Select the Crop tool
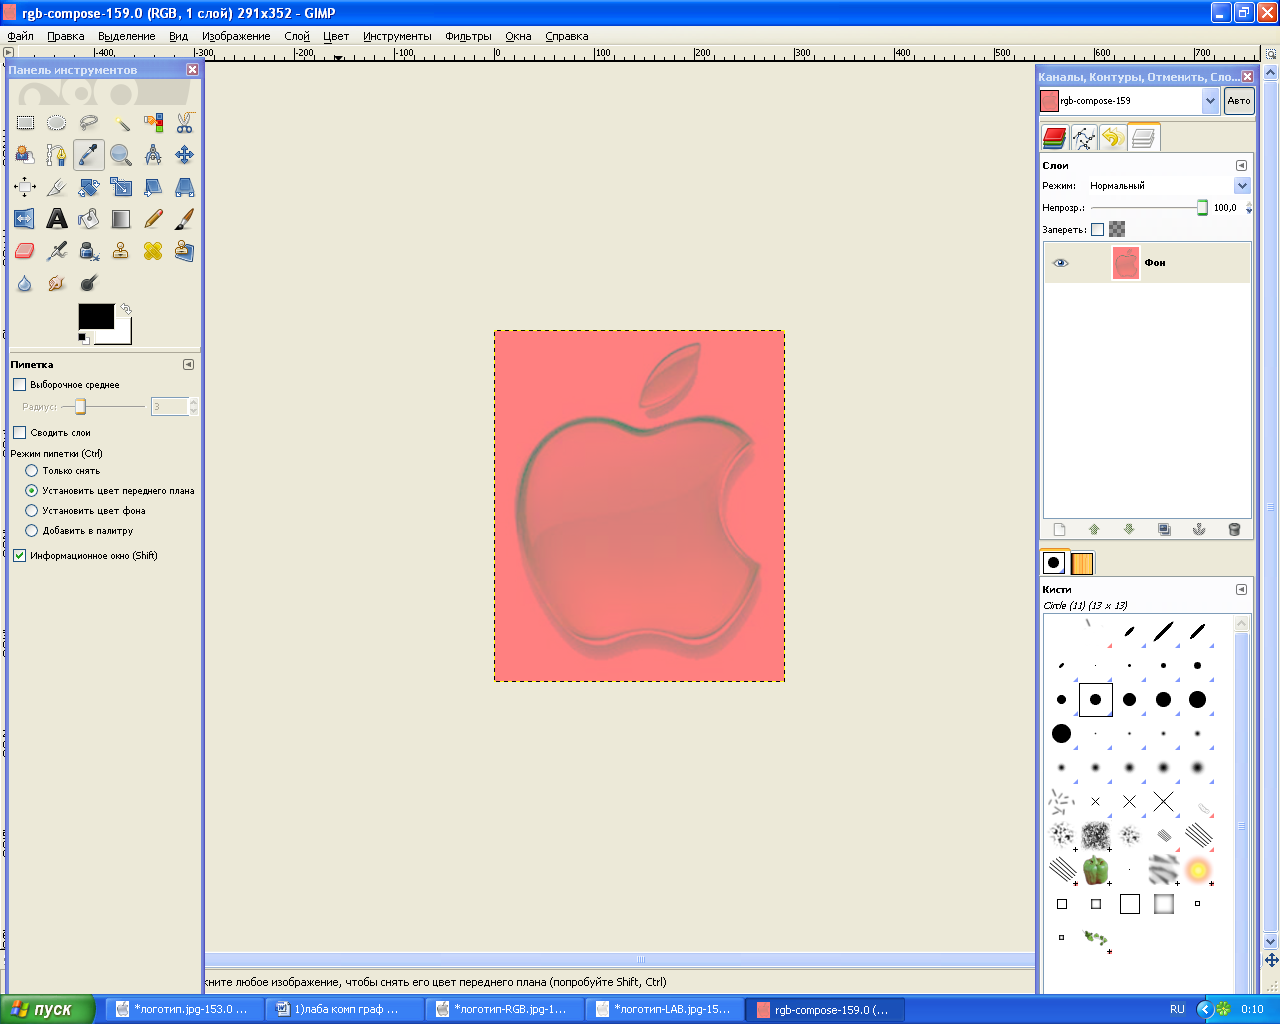 pyautogui.click(x=57, y=187)
